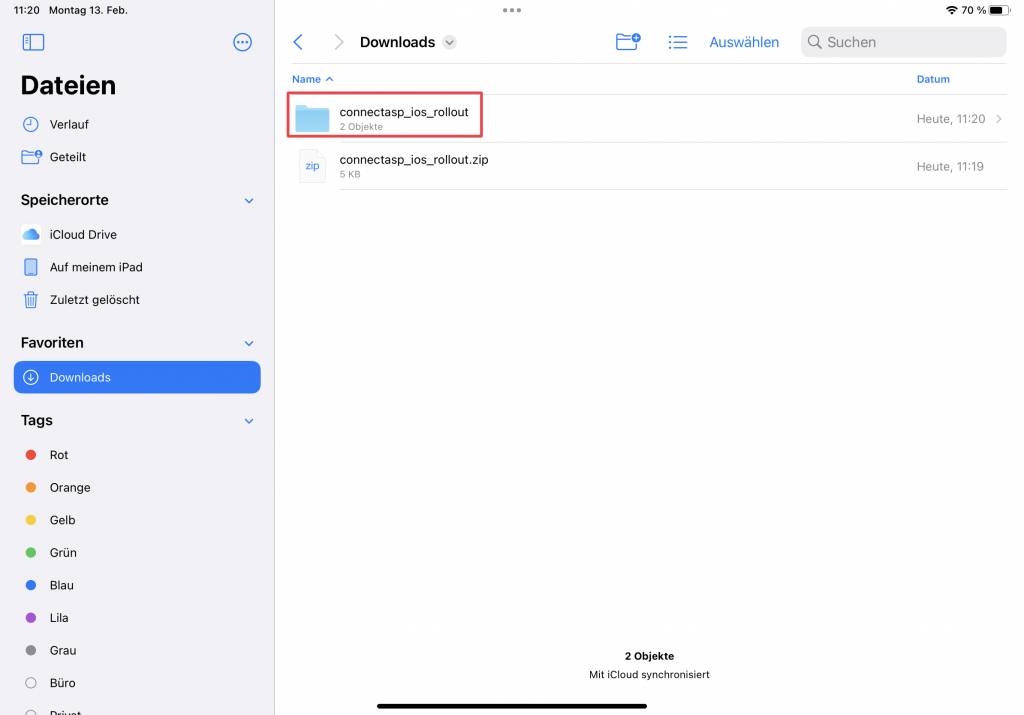Select the Rot color tag
This screenshot has height=715, width=1024.
click(58, 455)
